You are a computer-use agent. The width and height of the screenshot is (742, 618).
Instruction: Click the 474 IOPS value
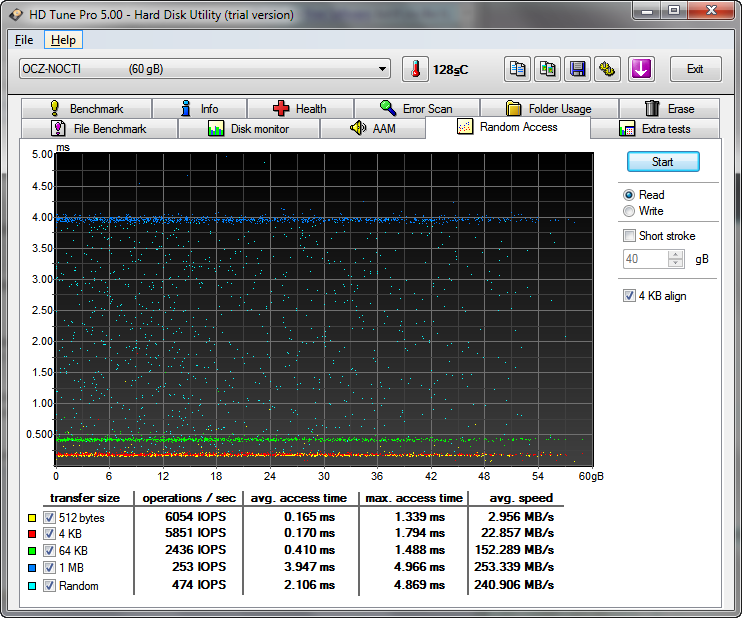[x=199, y=585]
